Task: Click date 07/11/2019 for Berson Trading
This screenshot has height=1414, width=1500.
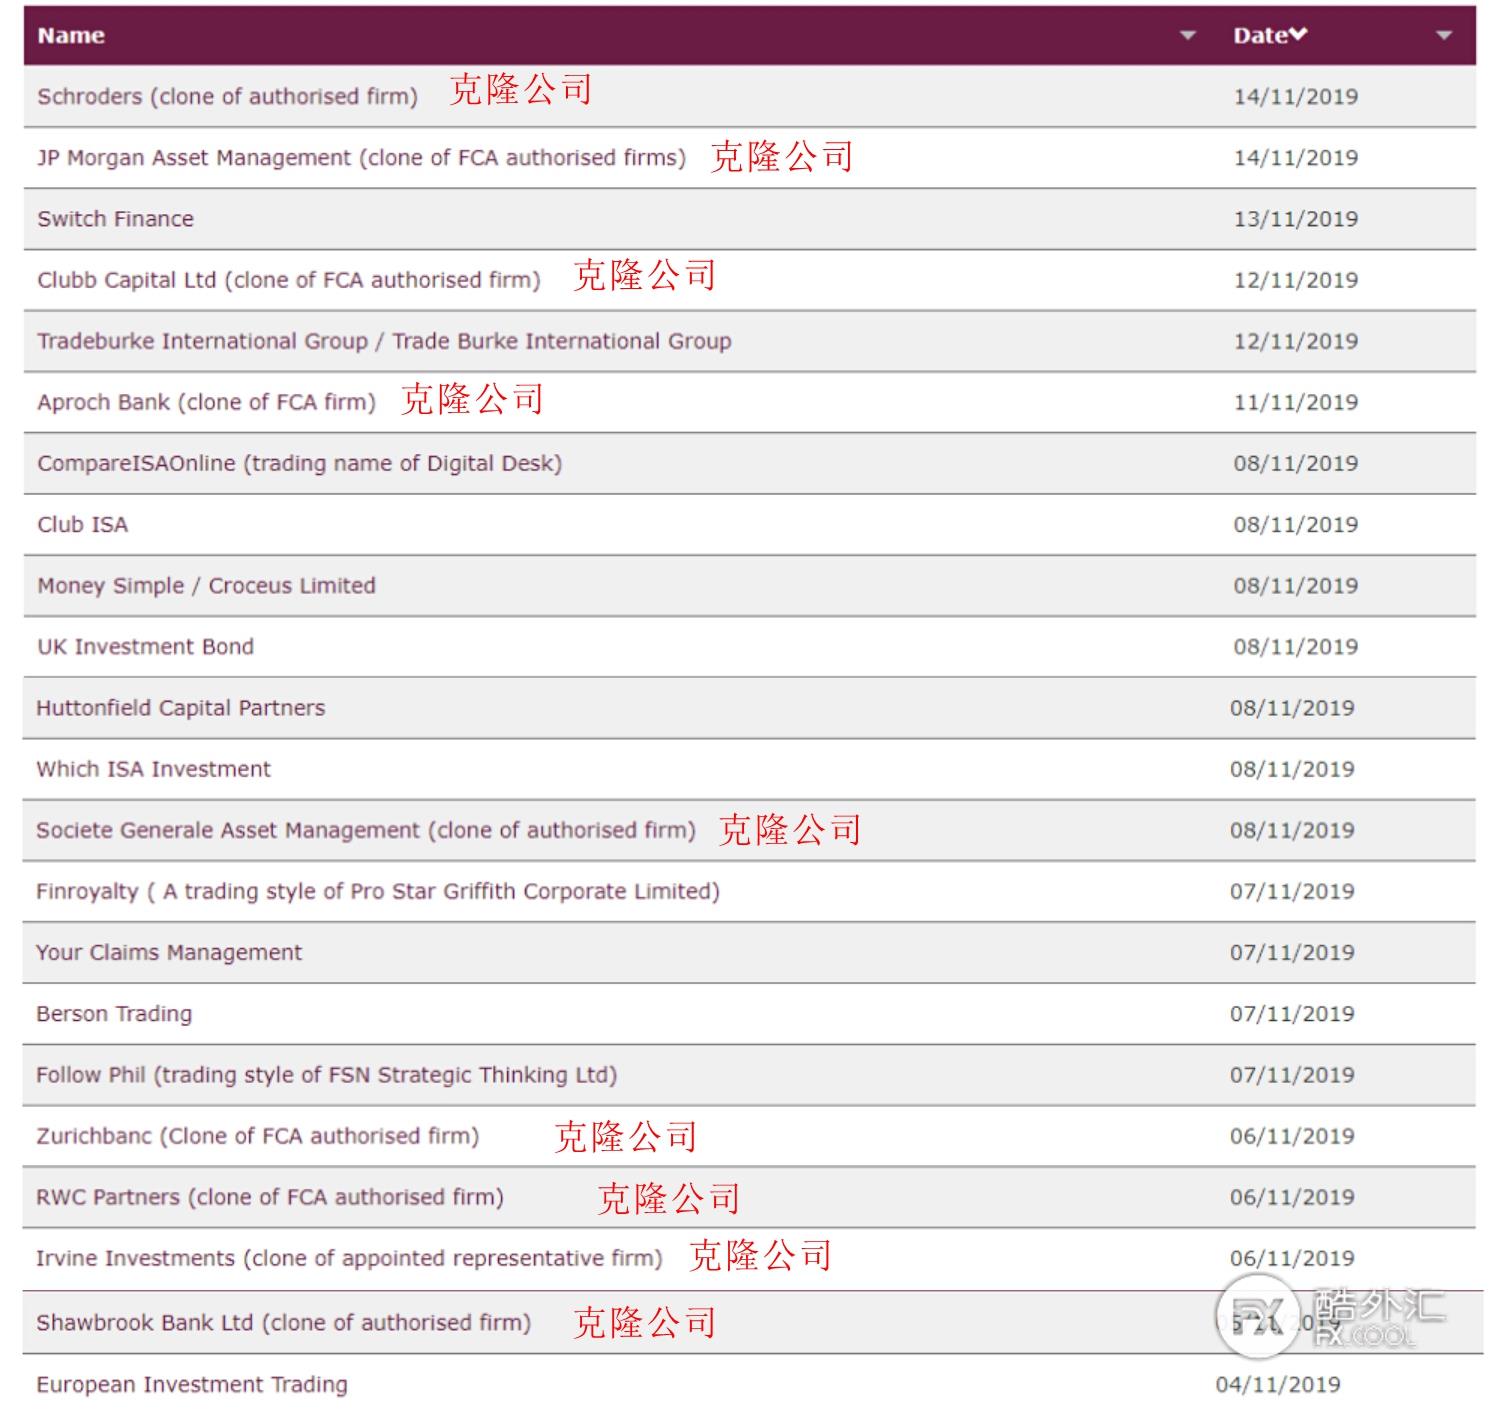Action: click(x=1292, y=1013)
